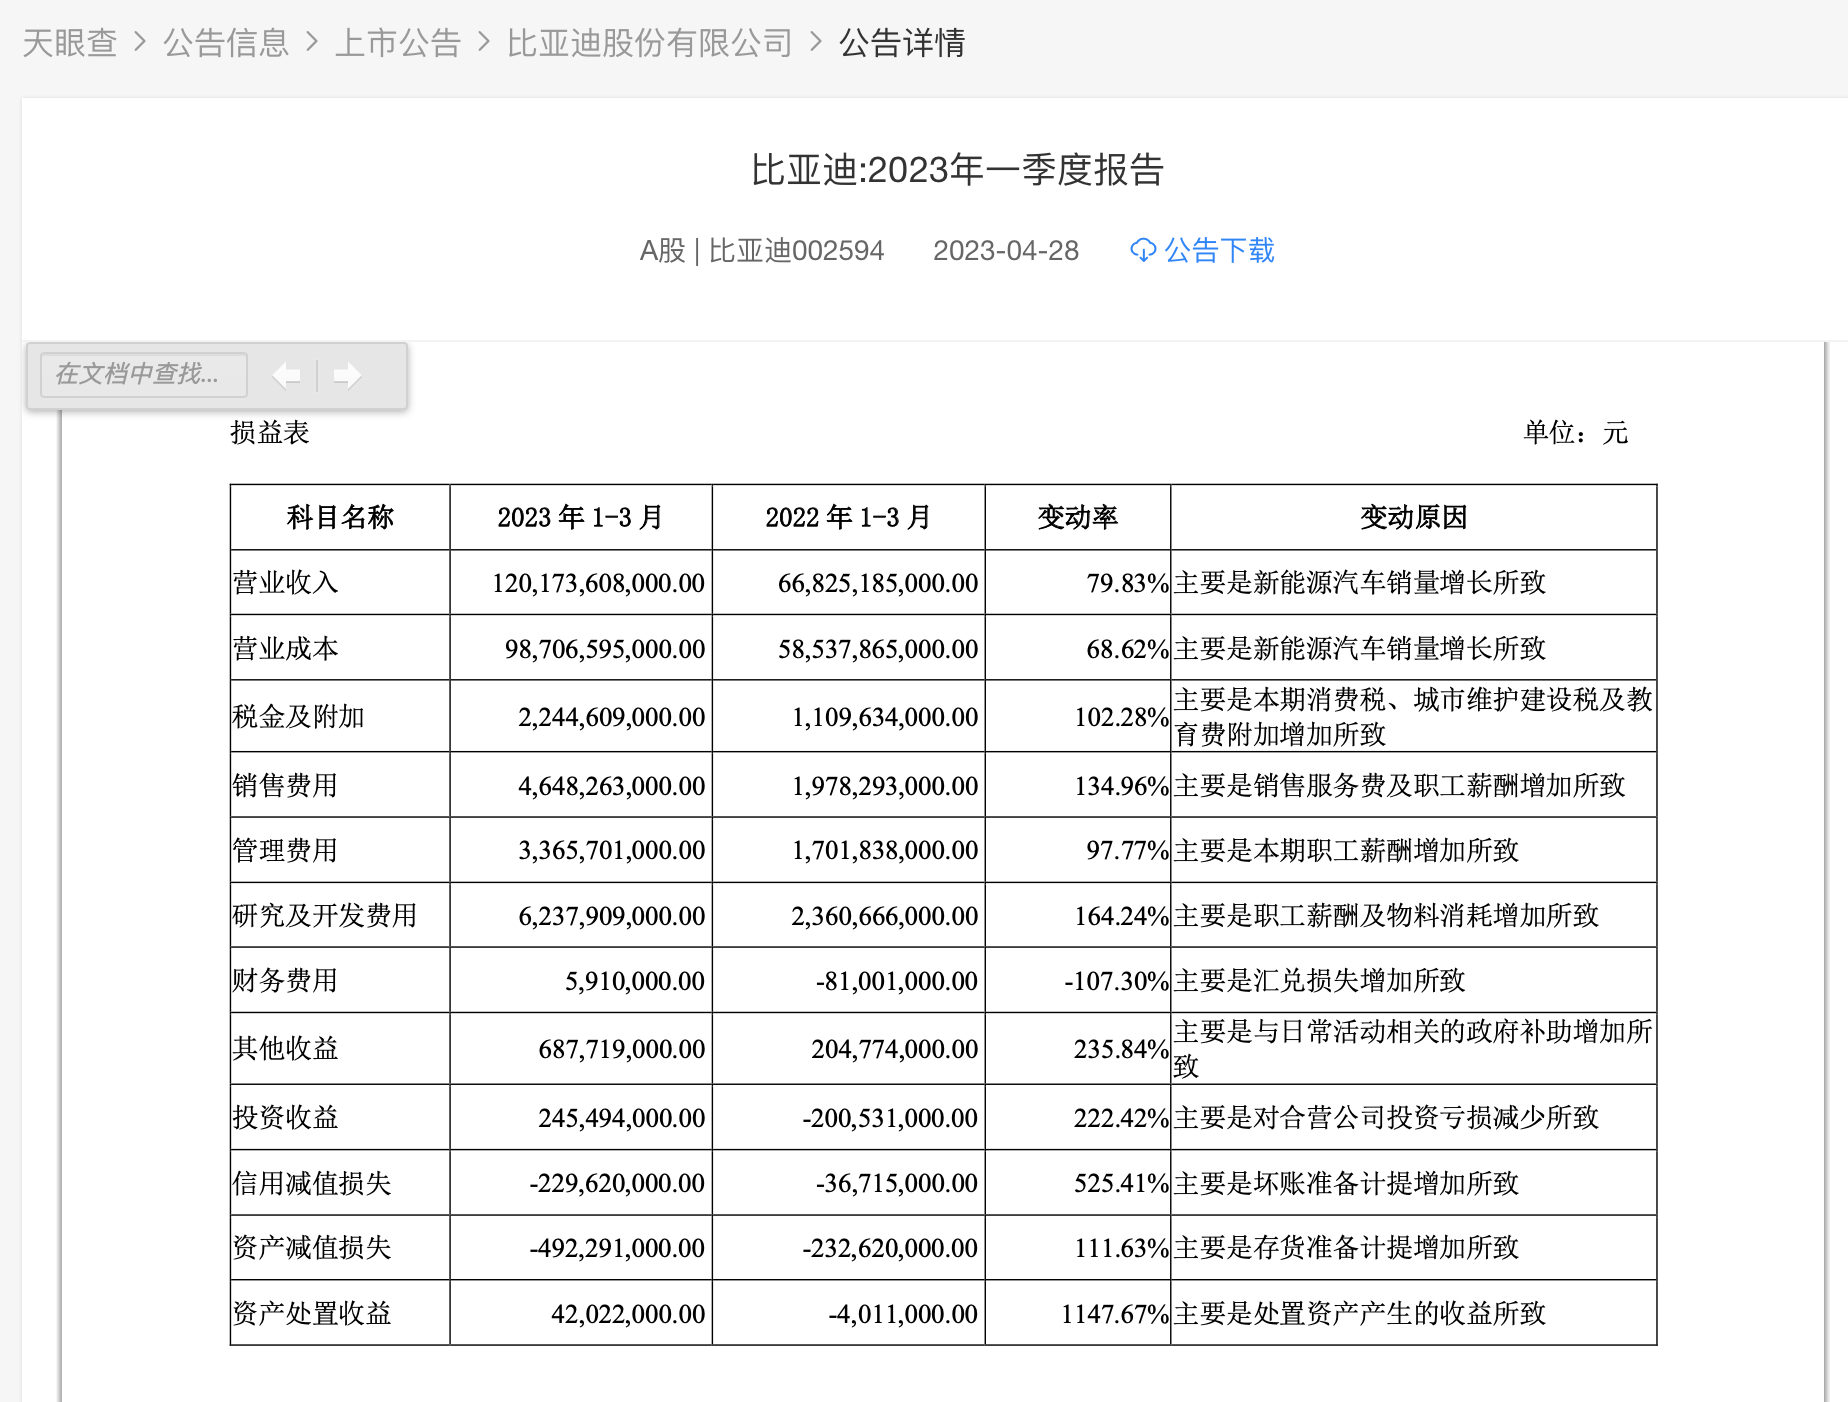The height and width of the screenshot is (1402, 1848).
Task: Click reason 主要是本期职工薪酬增加所致
Action: pyautogui.click(x=1347, y=850)
